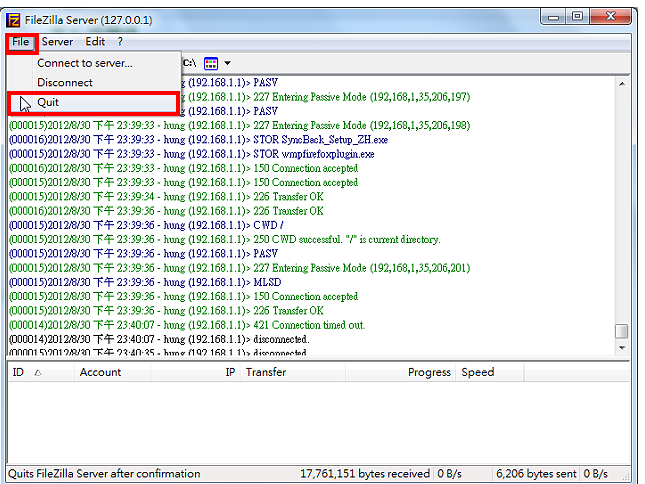Select Quit from the File menu
The image size is (645, 484).
[94, 103]
